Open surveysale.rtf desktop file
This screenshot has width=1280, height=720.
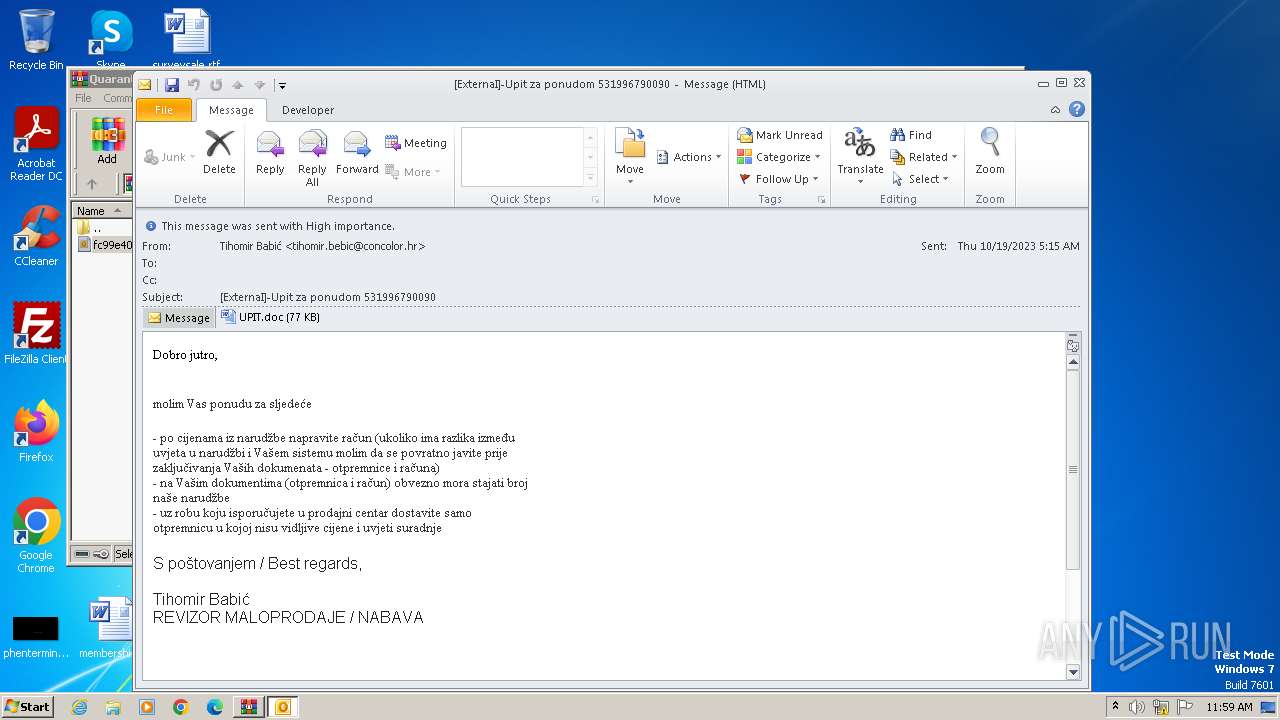click(x=187, y=38)
